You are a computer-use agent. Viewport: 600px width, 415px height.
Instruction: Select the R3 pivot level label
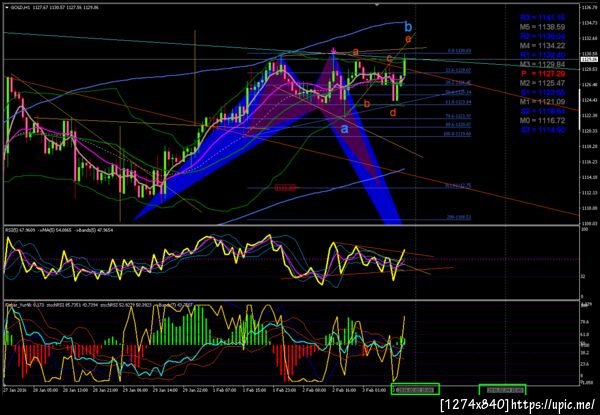(542, 18)
